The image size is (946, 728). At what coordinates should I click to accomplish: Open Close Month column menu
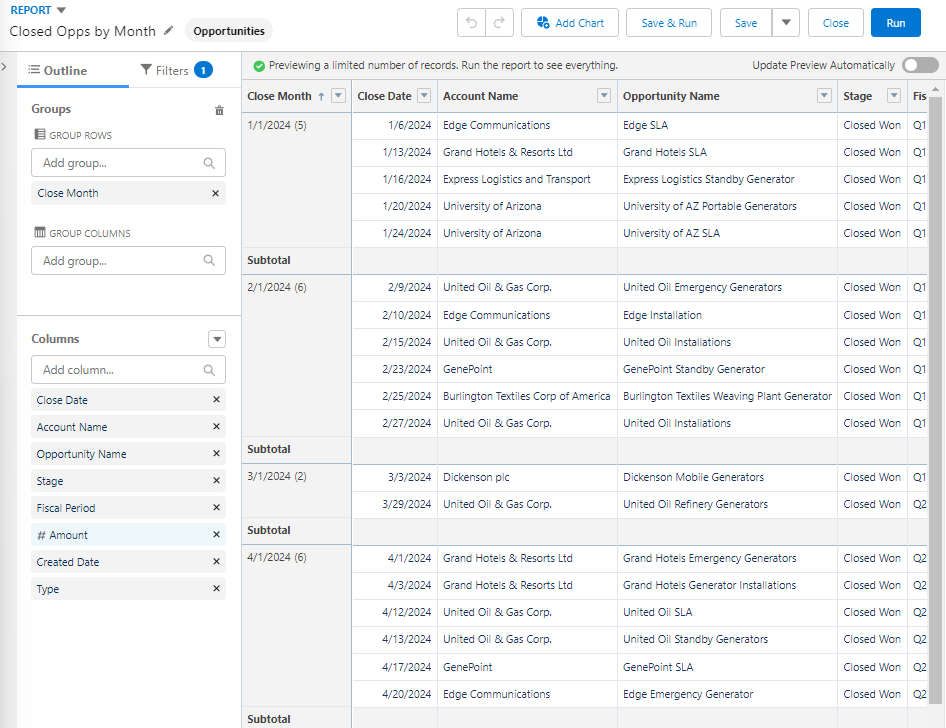338,96
